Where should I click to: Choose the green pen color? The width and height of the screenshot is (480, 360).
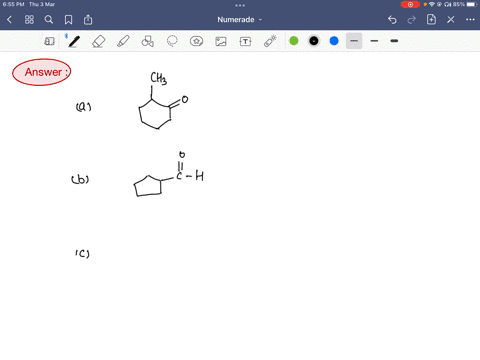294,41
